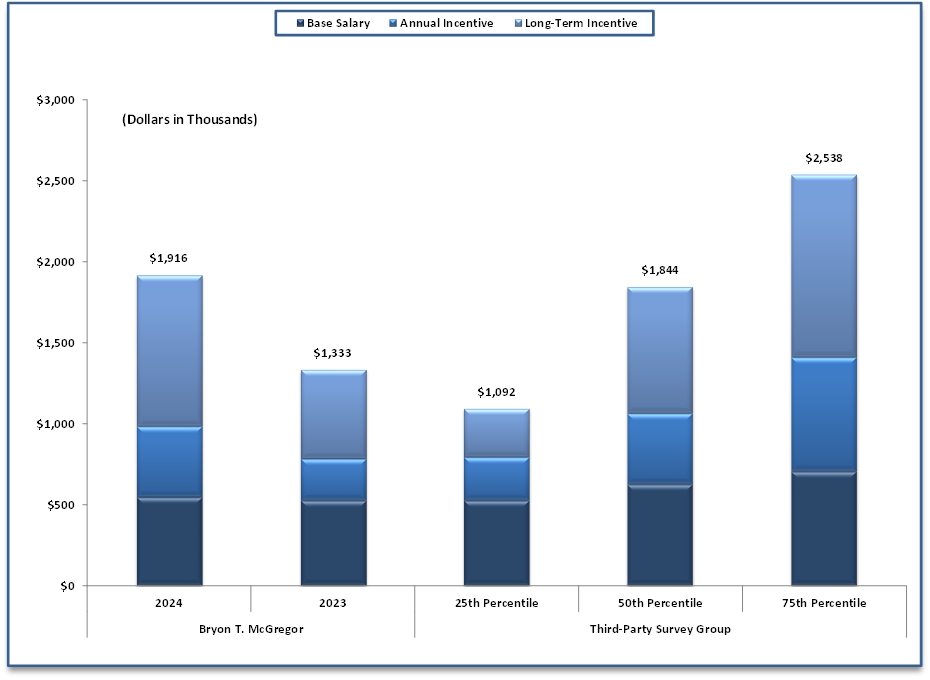
Task: Click the Third-Party Survey Group axis label
Action: tap(660, 629)
